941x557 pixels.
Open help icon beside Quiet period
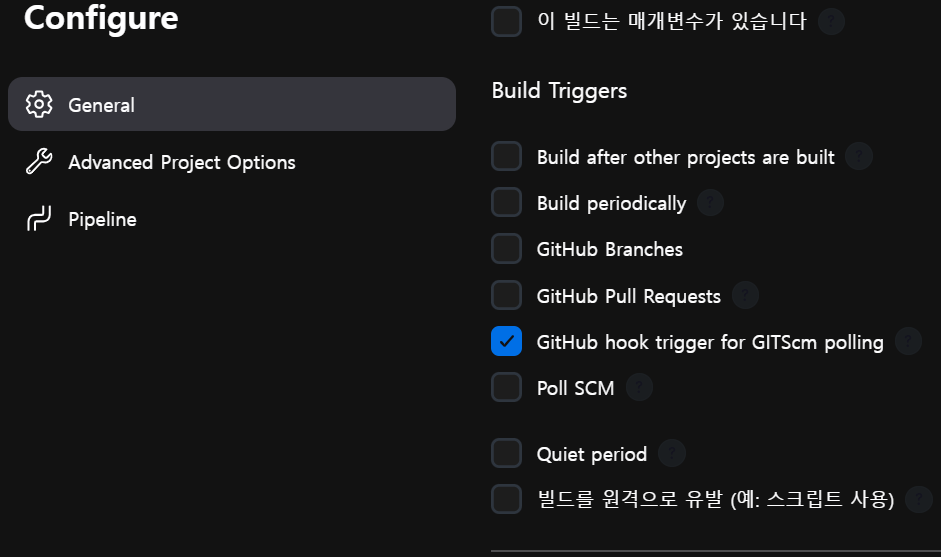click(x=672, y=454)
